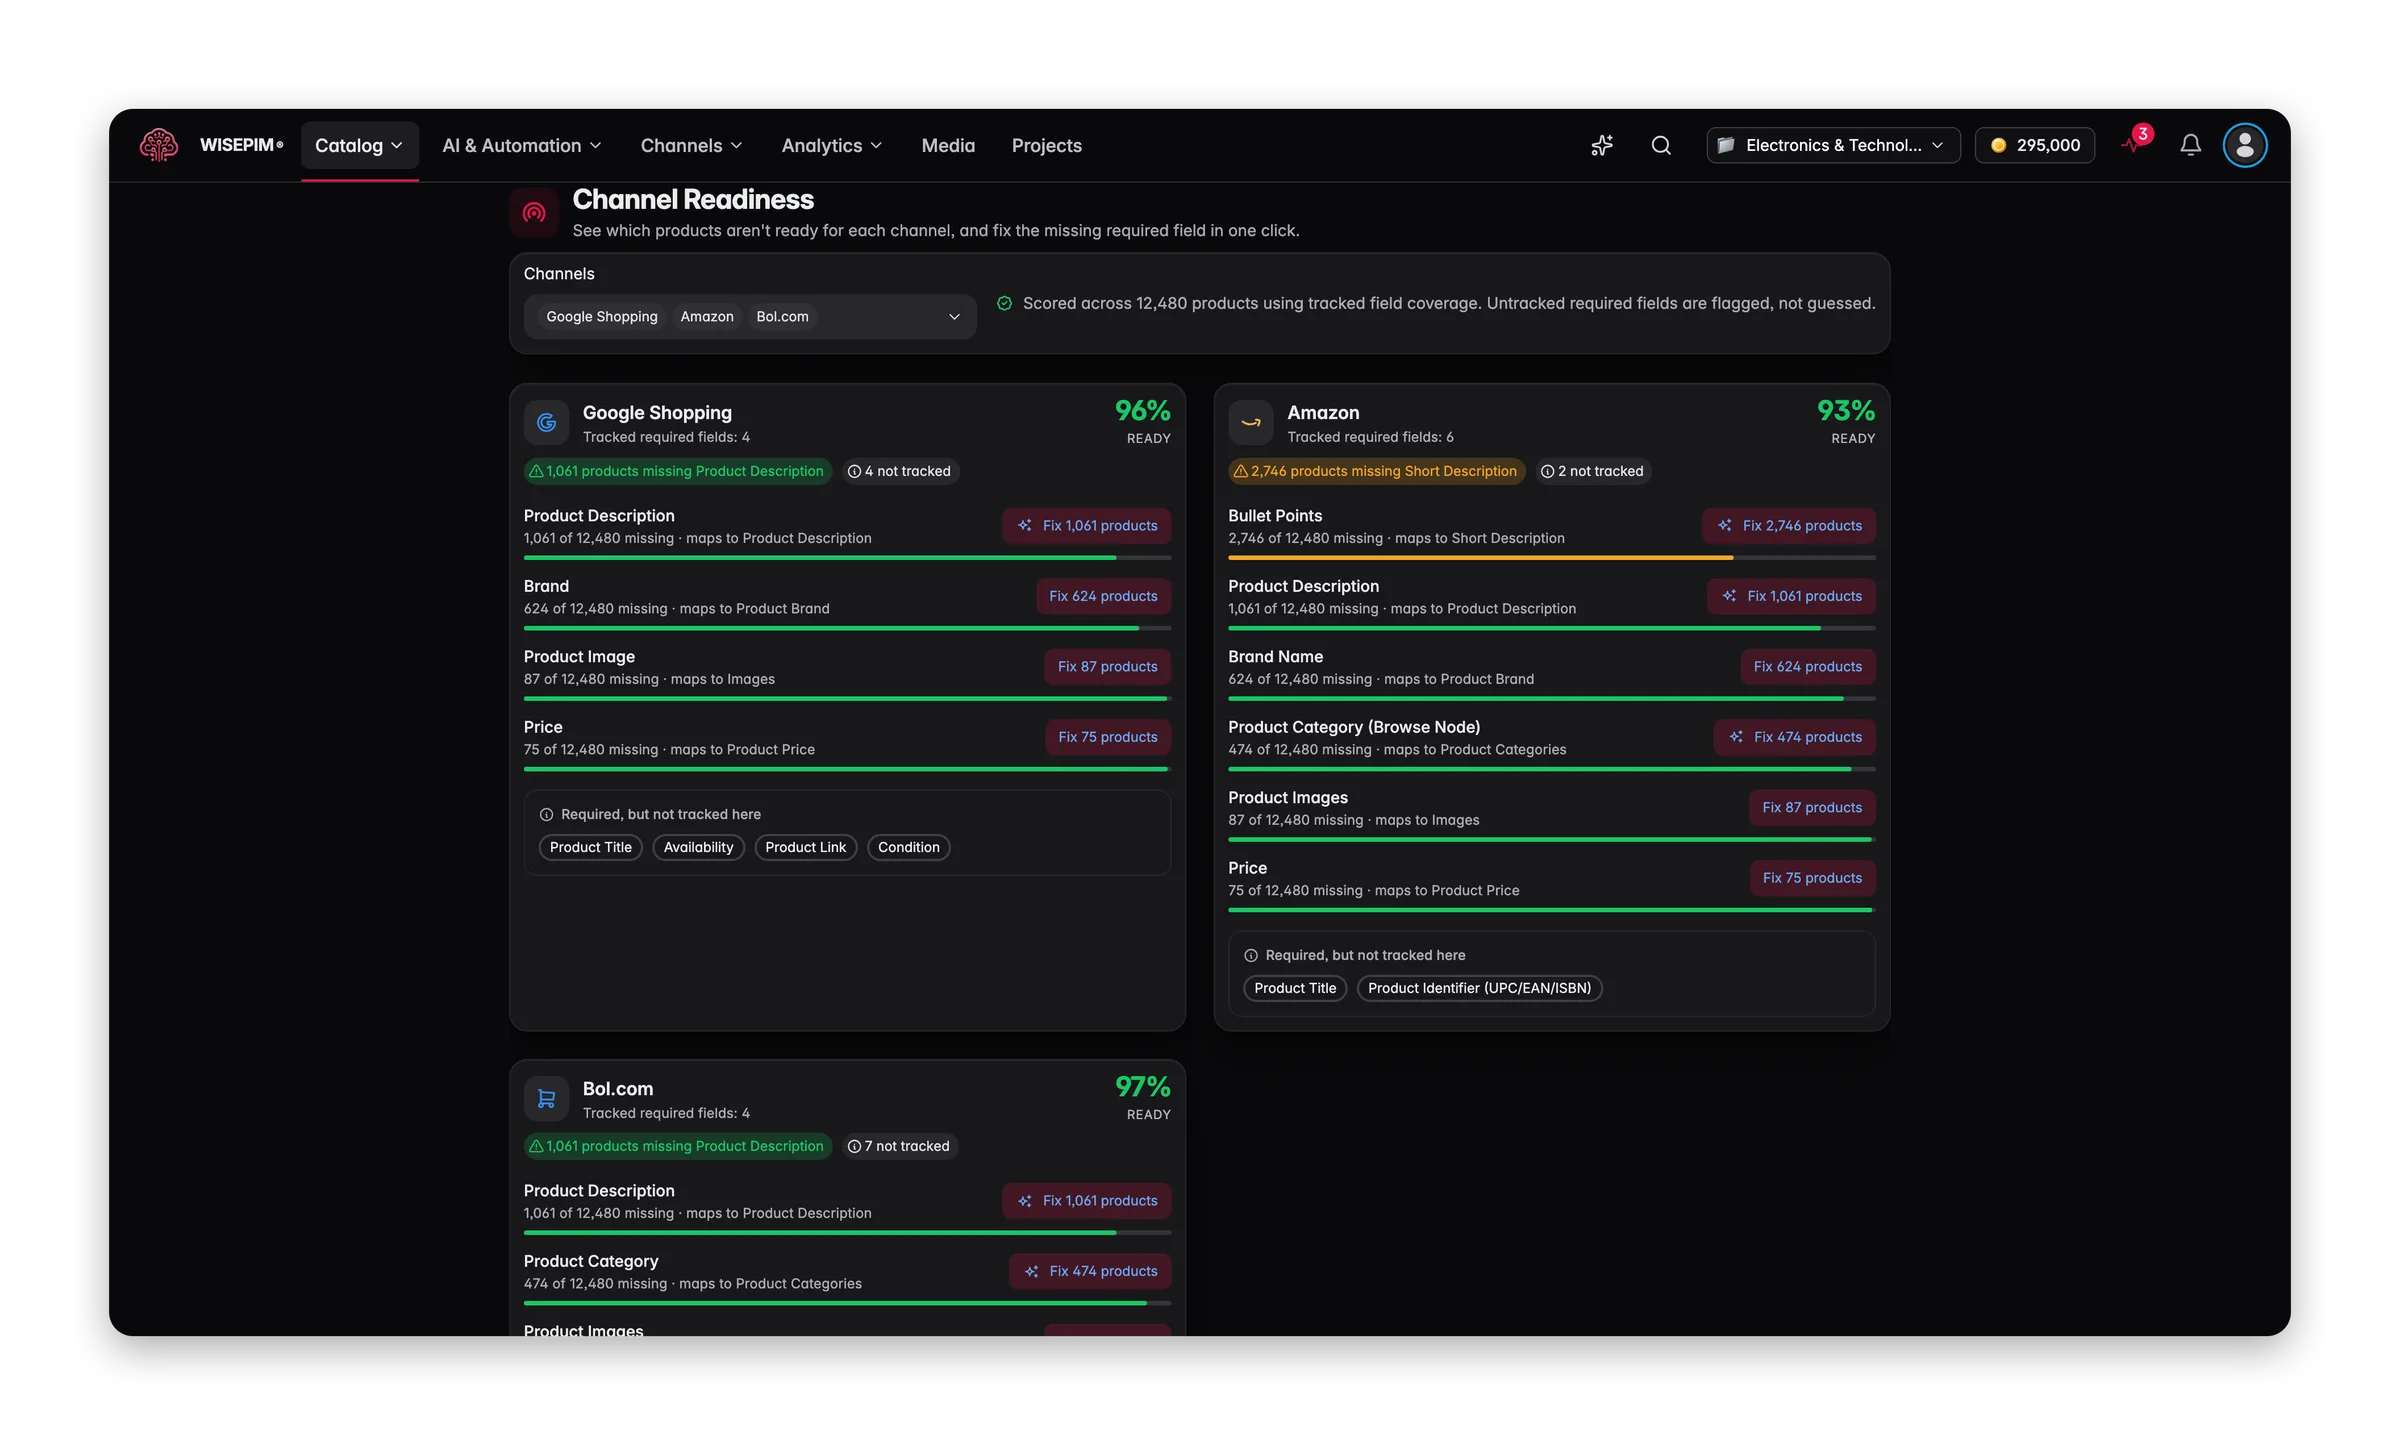The width and height of the screenshot is (2400, 1445).
Task: Open the AI & Automation menu
Action: pyautogui.click(x=522, y=145)
